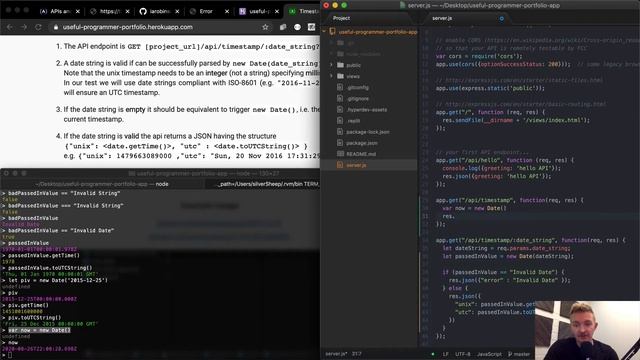Screen dimensions: 640x360
Task: Change UTF-8 encoding in status bar
Action: pyautogui.click(x=462, y=354)
